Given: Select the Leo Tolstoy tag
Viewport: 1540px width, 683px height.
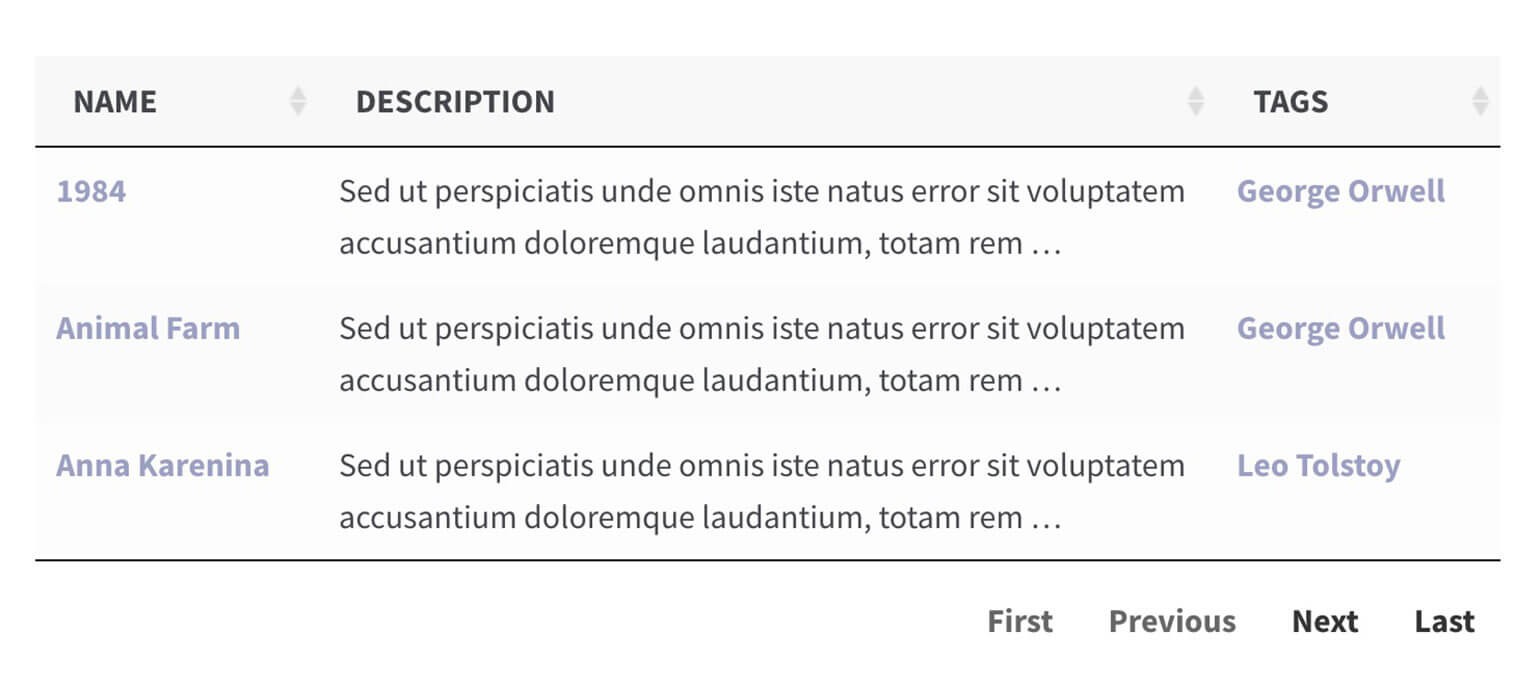Looking at the screenshot, I should (1318, 465).
